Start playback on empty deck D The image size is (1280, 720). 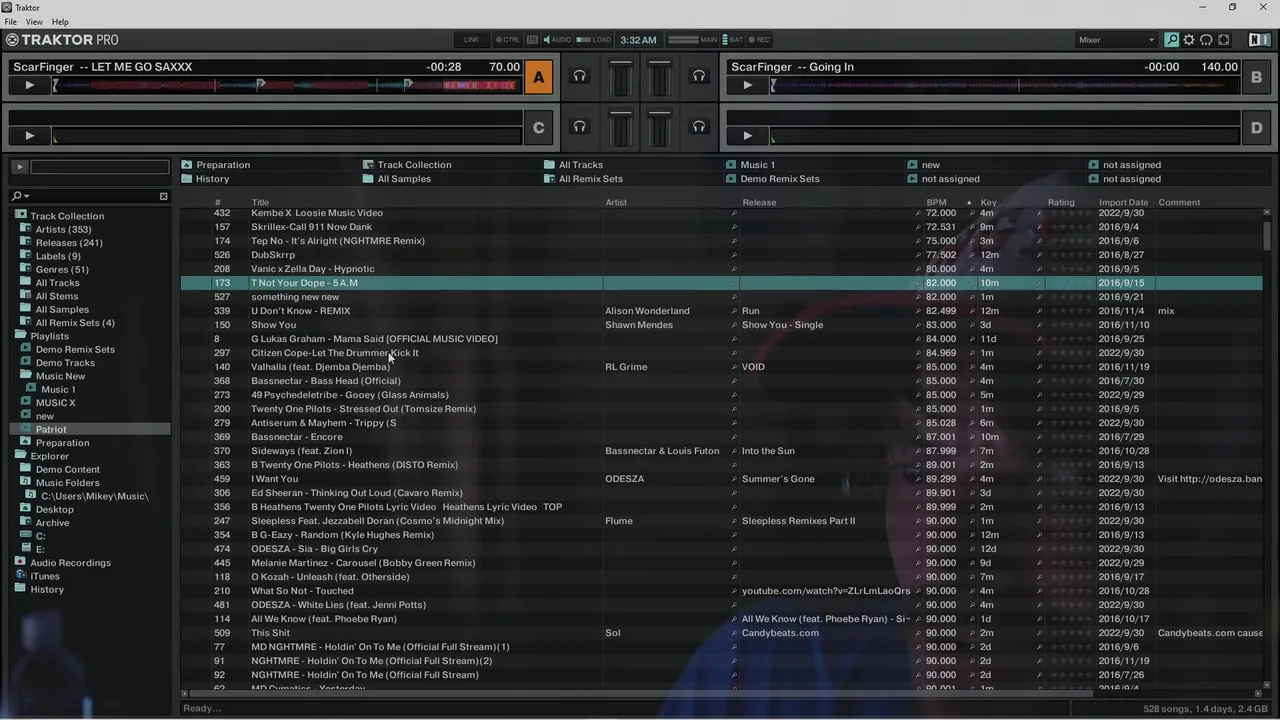point(747,136)
